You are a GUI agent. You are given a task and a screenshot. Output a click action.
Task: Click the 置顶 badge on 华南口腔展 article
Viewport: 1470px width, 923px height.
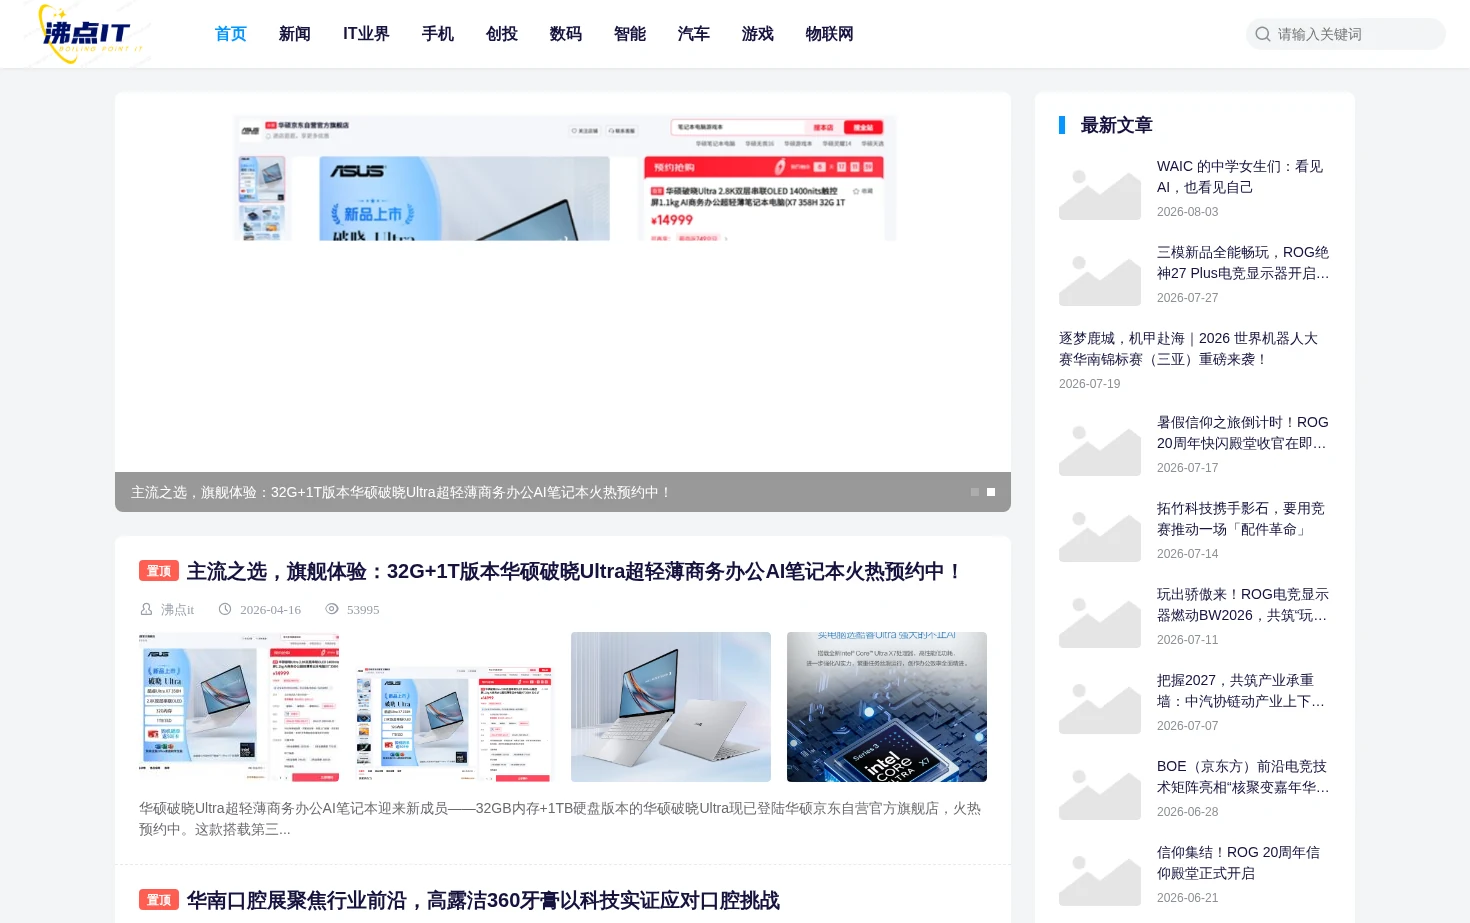[x=159, y=900]
